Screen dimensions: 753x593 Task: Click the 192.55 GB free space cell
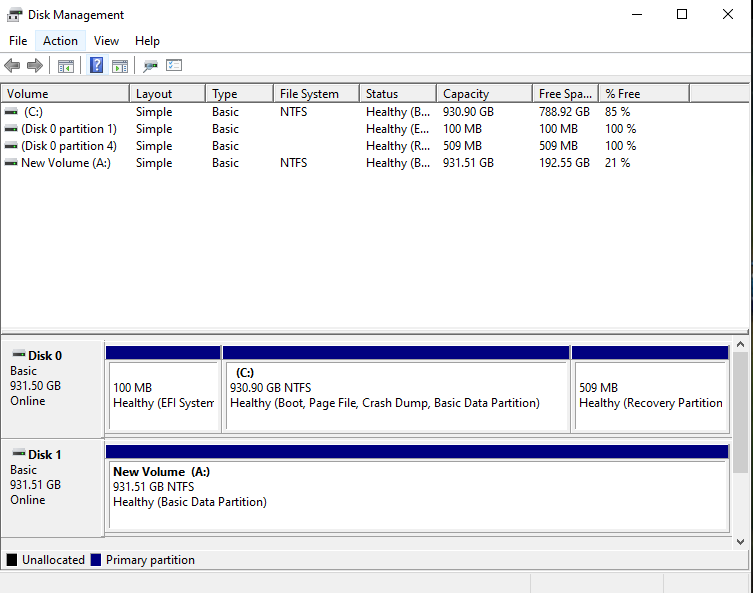pos(564,163)
